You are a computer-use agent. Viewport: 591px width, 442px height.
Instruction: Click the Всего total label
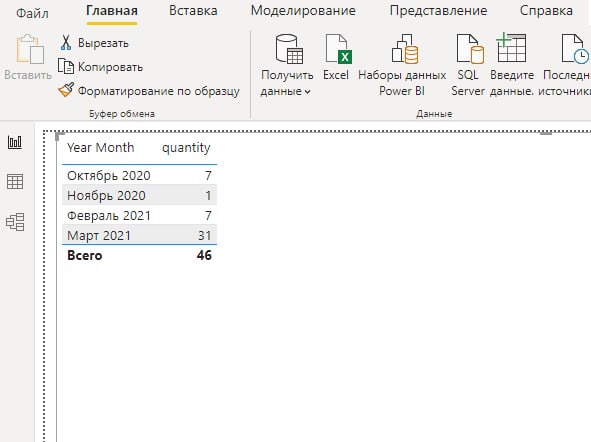84,255
